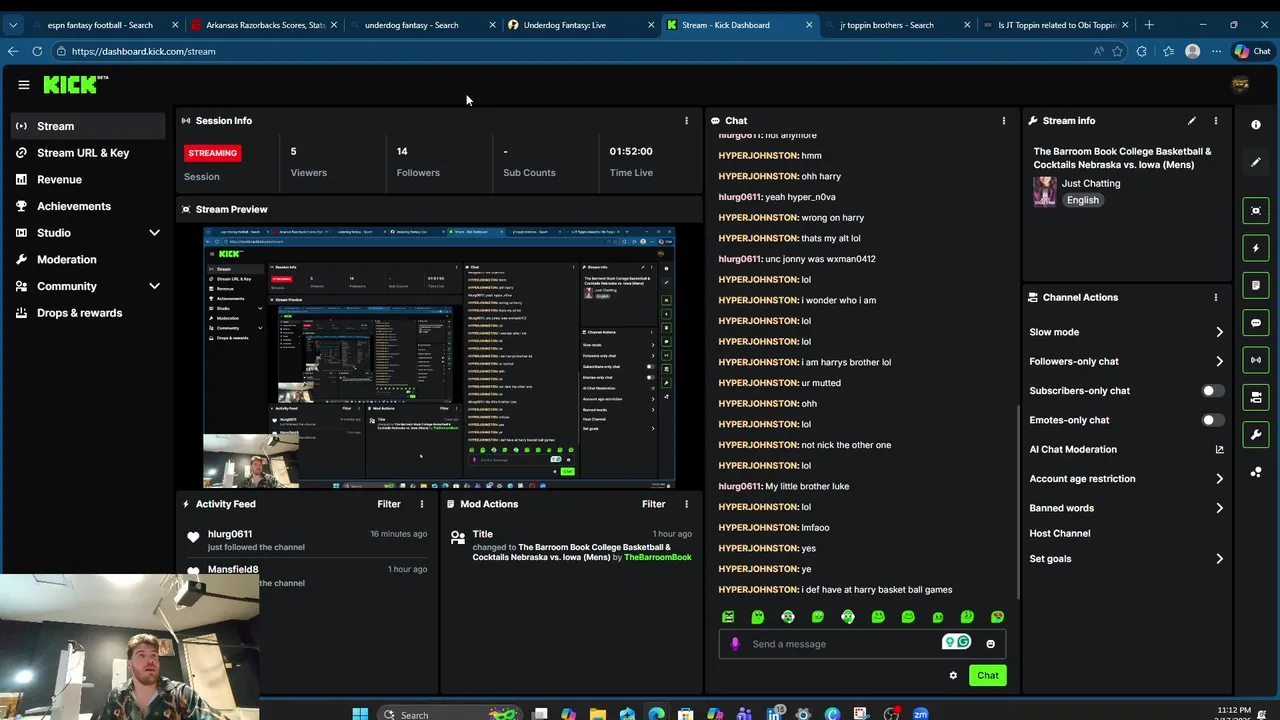Click the Just Chatting category

point(1091,183)
